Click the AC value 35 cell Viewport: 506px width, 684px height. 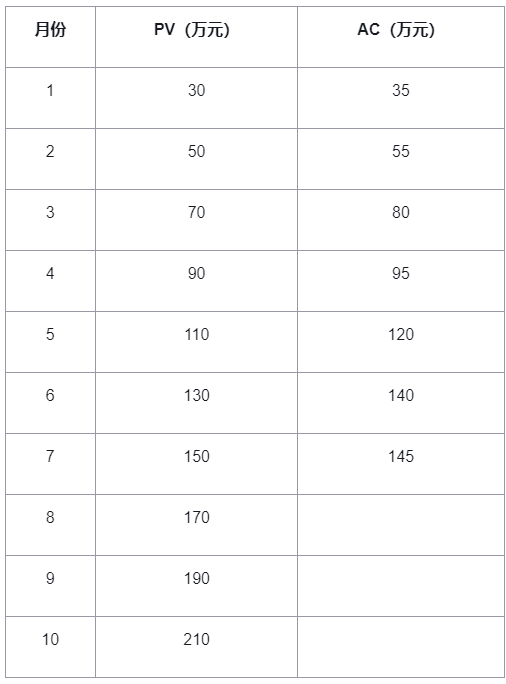[400, 98]
